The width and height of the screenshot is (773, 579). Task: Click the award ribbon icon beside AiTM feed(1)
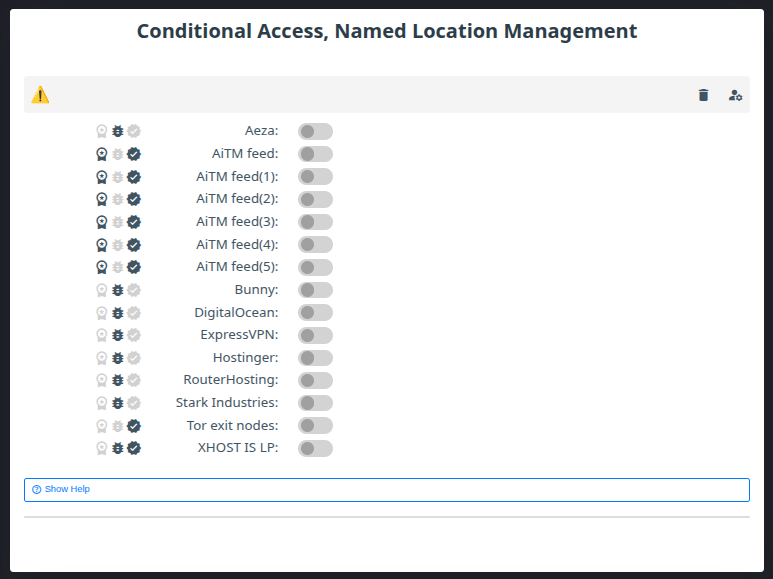(x=101, y=177)
